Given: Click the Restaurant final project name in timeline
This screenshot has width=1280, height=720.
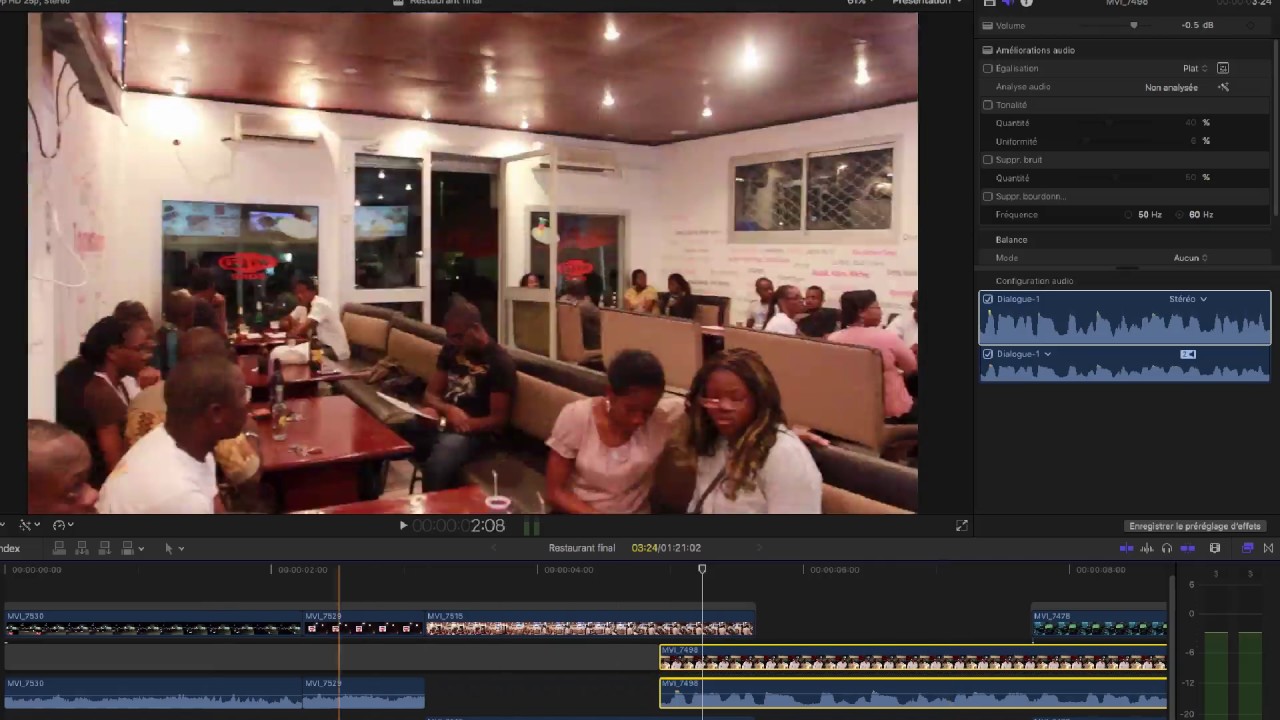Looking at the screenshot, I should pyautogui.click(x=582, y=548).
